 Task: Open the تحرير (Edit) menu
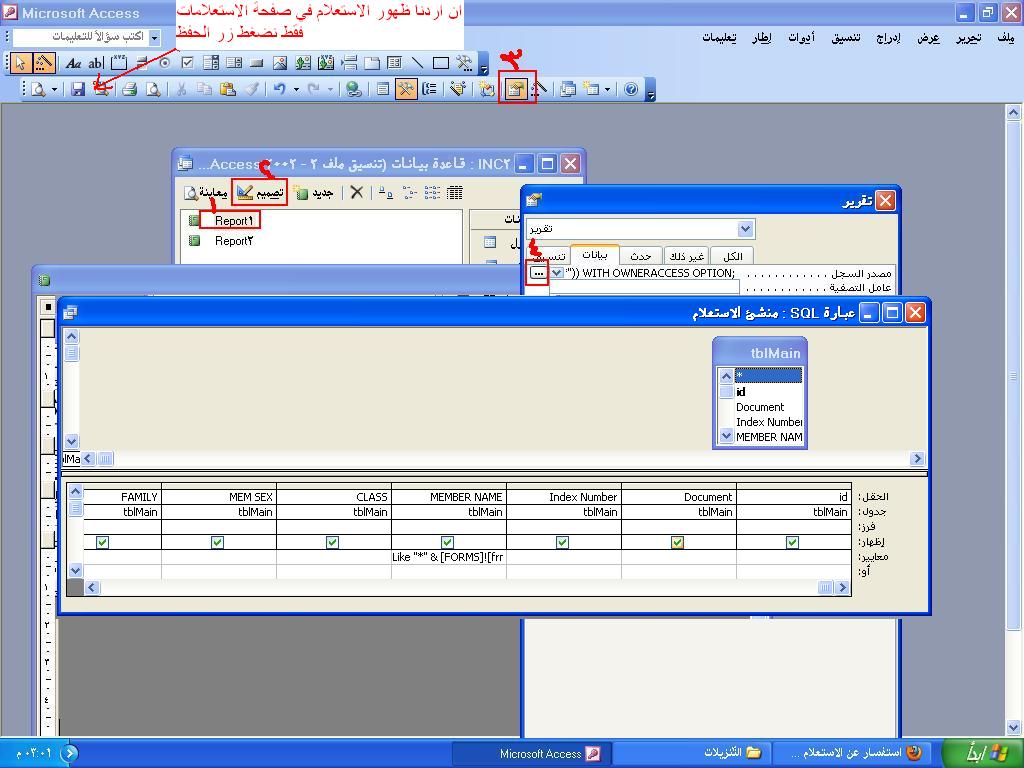pyautogui.click(x=968, y=38)
